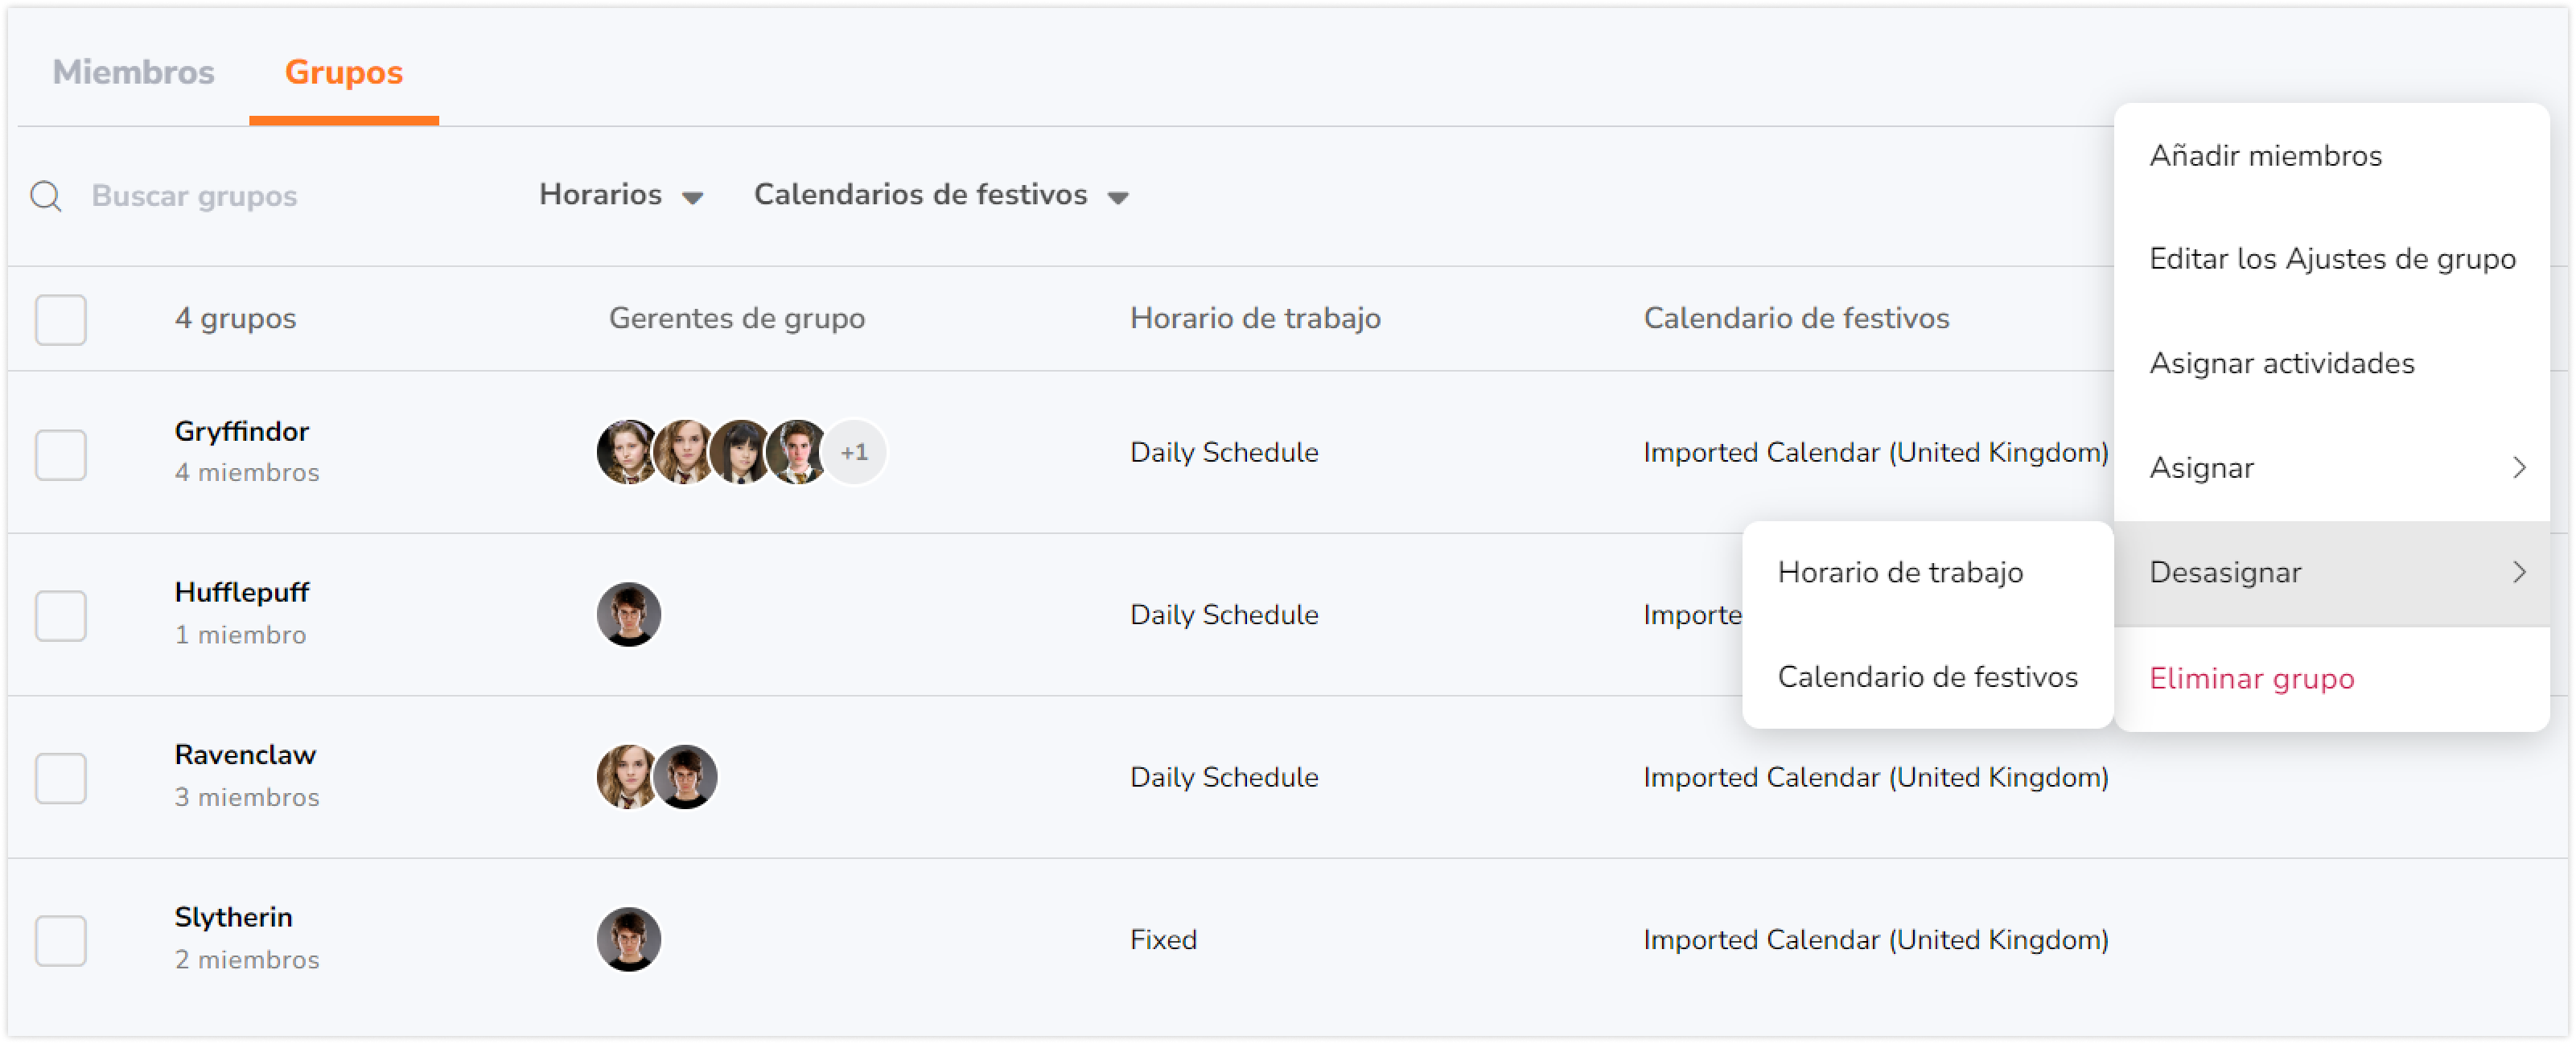Choose Editar los Ajustes de grupo
Image resolution: width=2576 pixels, height=1044 pixels.
[x=2331, y=260]
